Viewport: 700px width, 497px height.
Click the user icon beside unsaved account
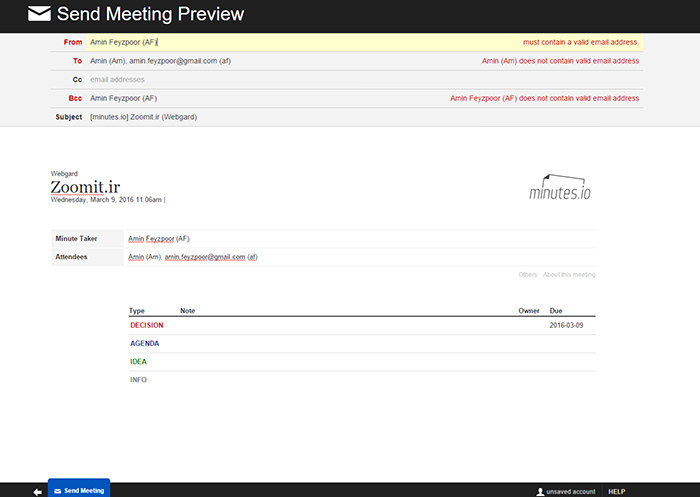pos(540,492)
